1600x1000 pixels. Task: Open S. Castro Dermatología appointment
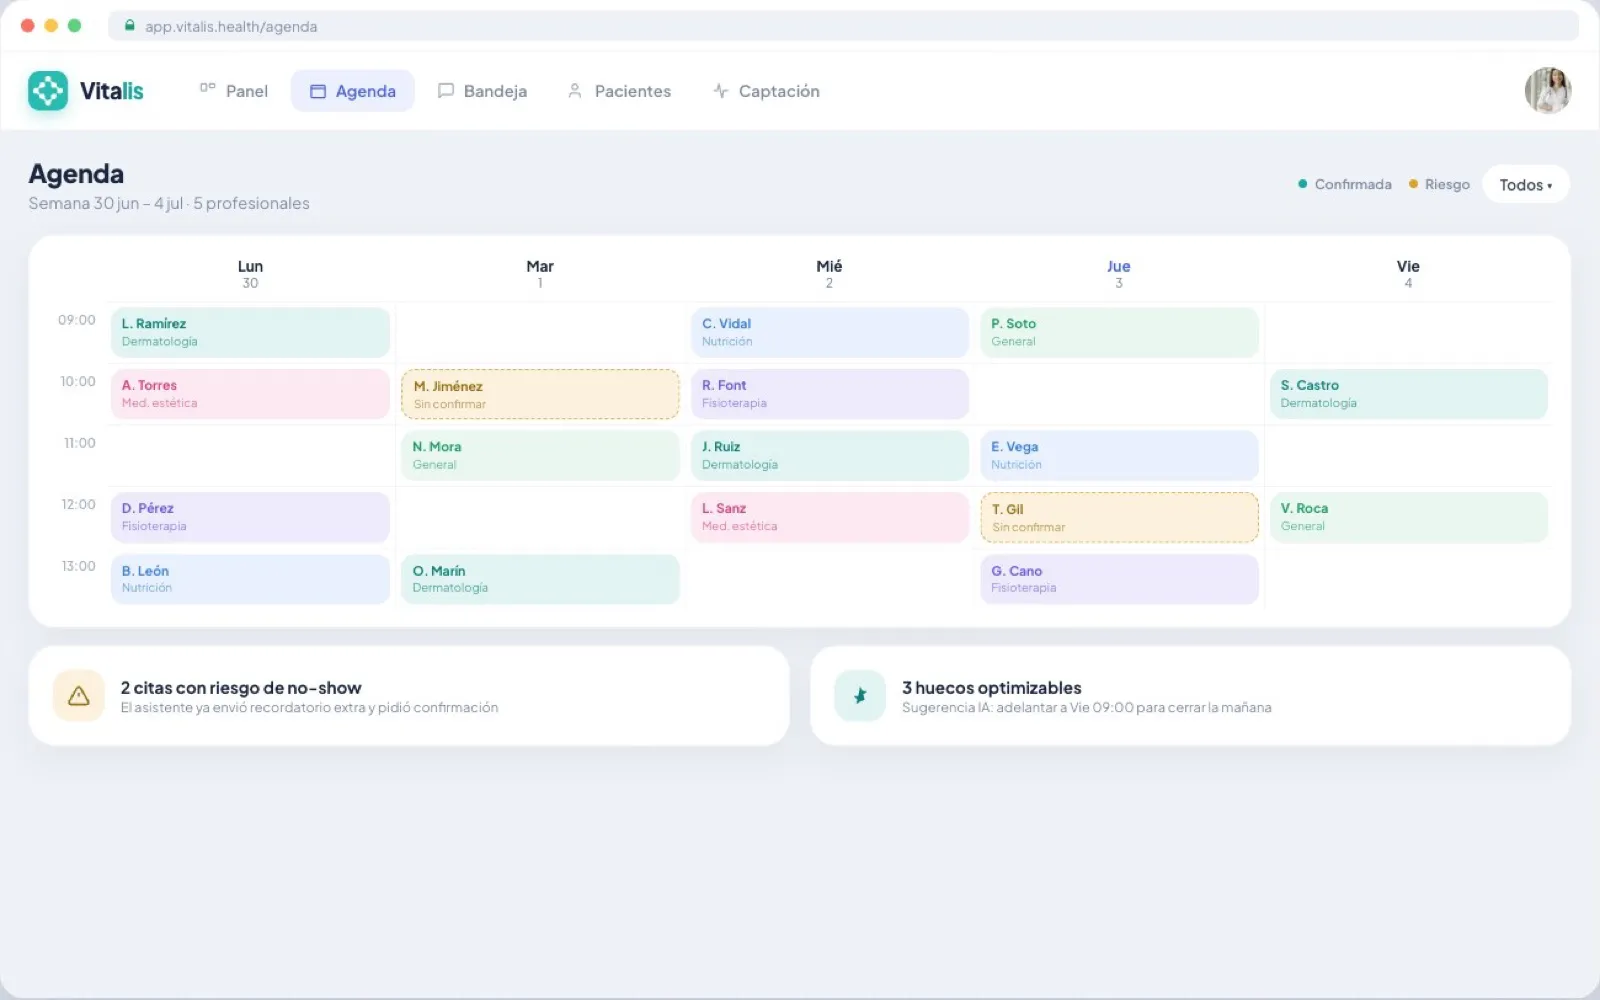click(x=1409, y=394)
